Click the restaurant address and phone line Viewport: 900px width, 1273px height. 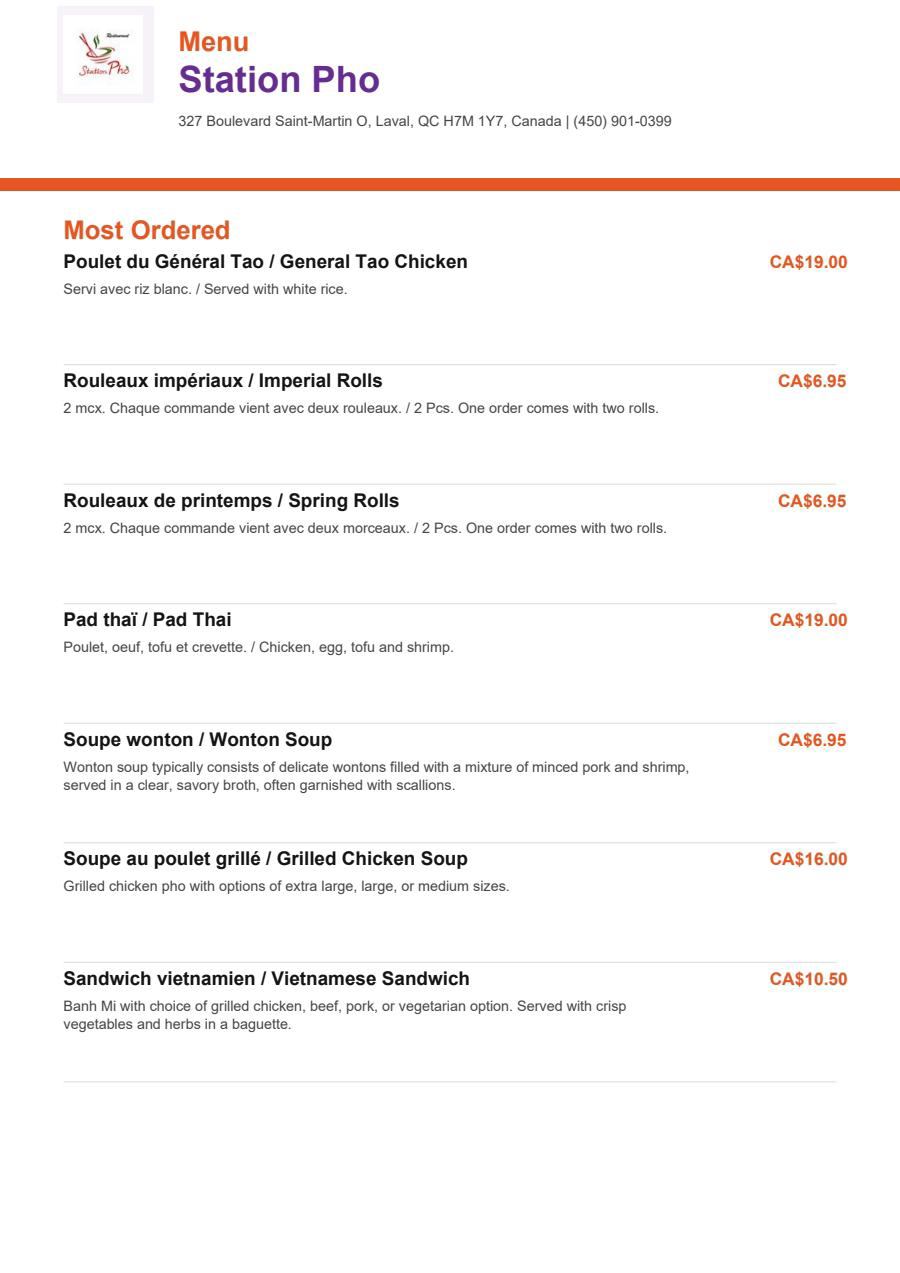tap(425, 121)
